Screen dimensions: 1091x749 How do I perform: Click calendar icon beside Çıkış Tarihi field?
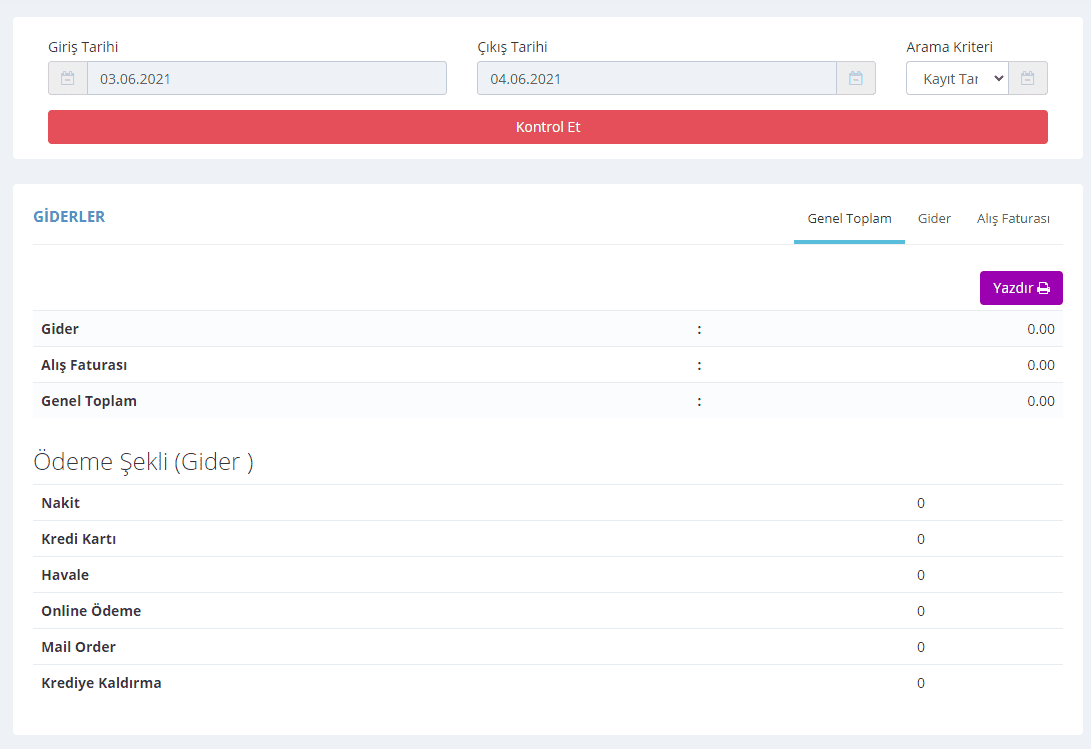click(x=856, y=79)
